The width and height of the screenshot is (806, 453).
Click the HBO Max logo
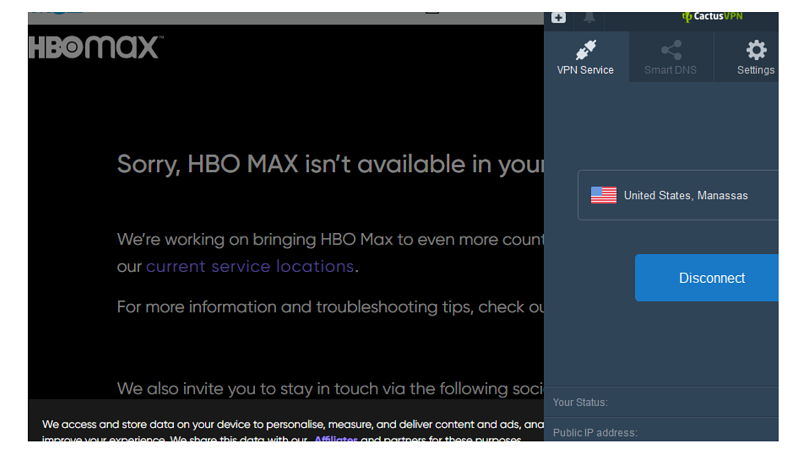pos(96,47)
